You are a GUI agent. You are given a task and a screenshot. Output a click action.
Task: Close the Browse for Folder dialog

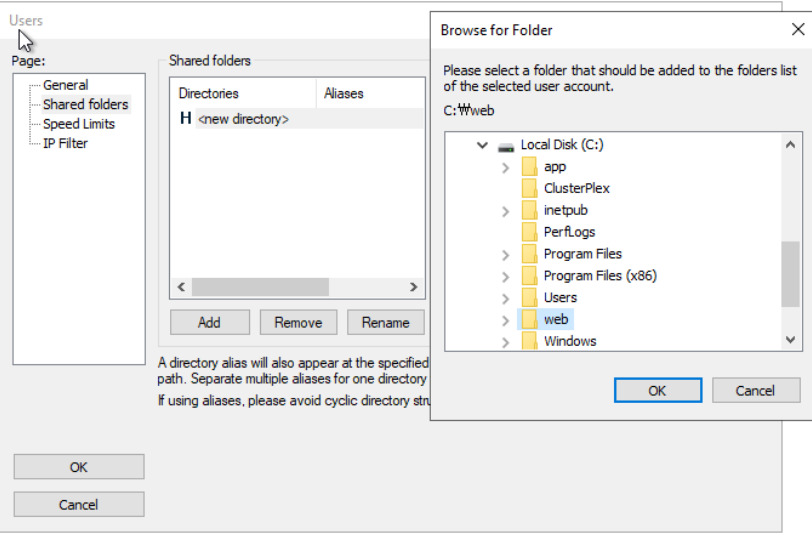(x=798, y=30)
